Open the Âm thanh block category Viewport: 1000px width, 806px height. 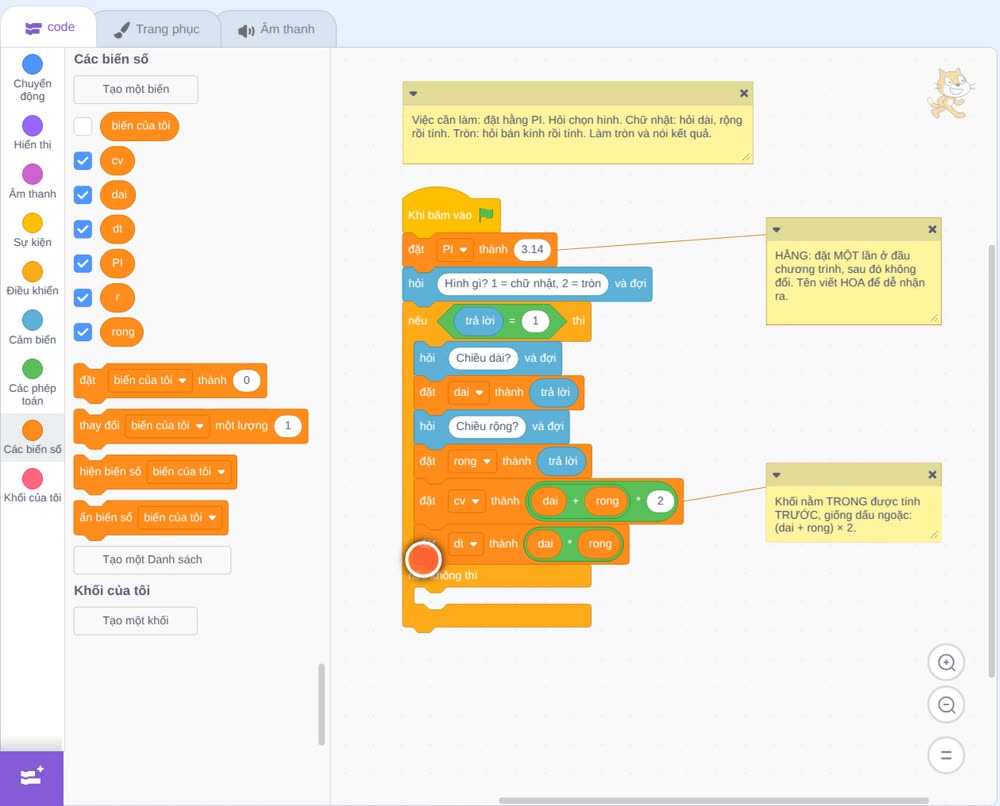(33, 174)
